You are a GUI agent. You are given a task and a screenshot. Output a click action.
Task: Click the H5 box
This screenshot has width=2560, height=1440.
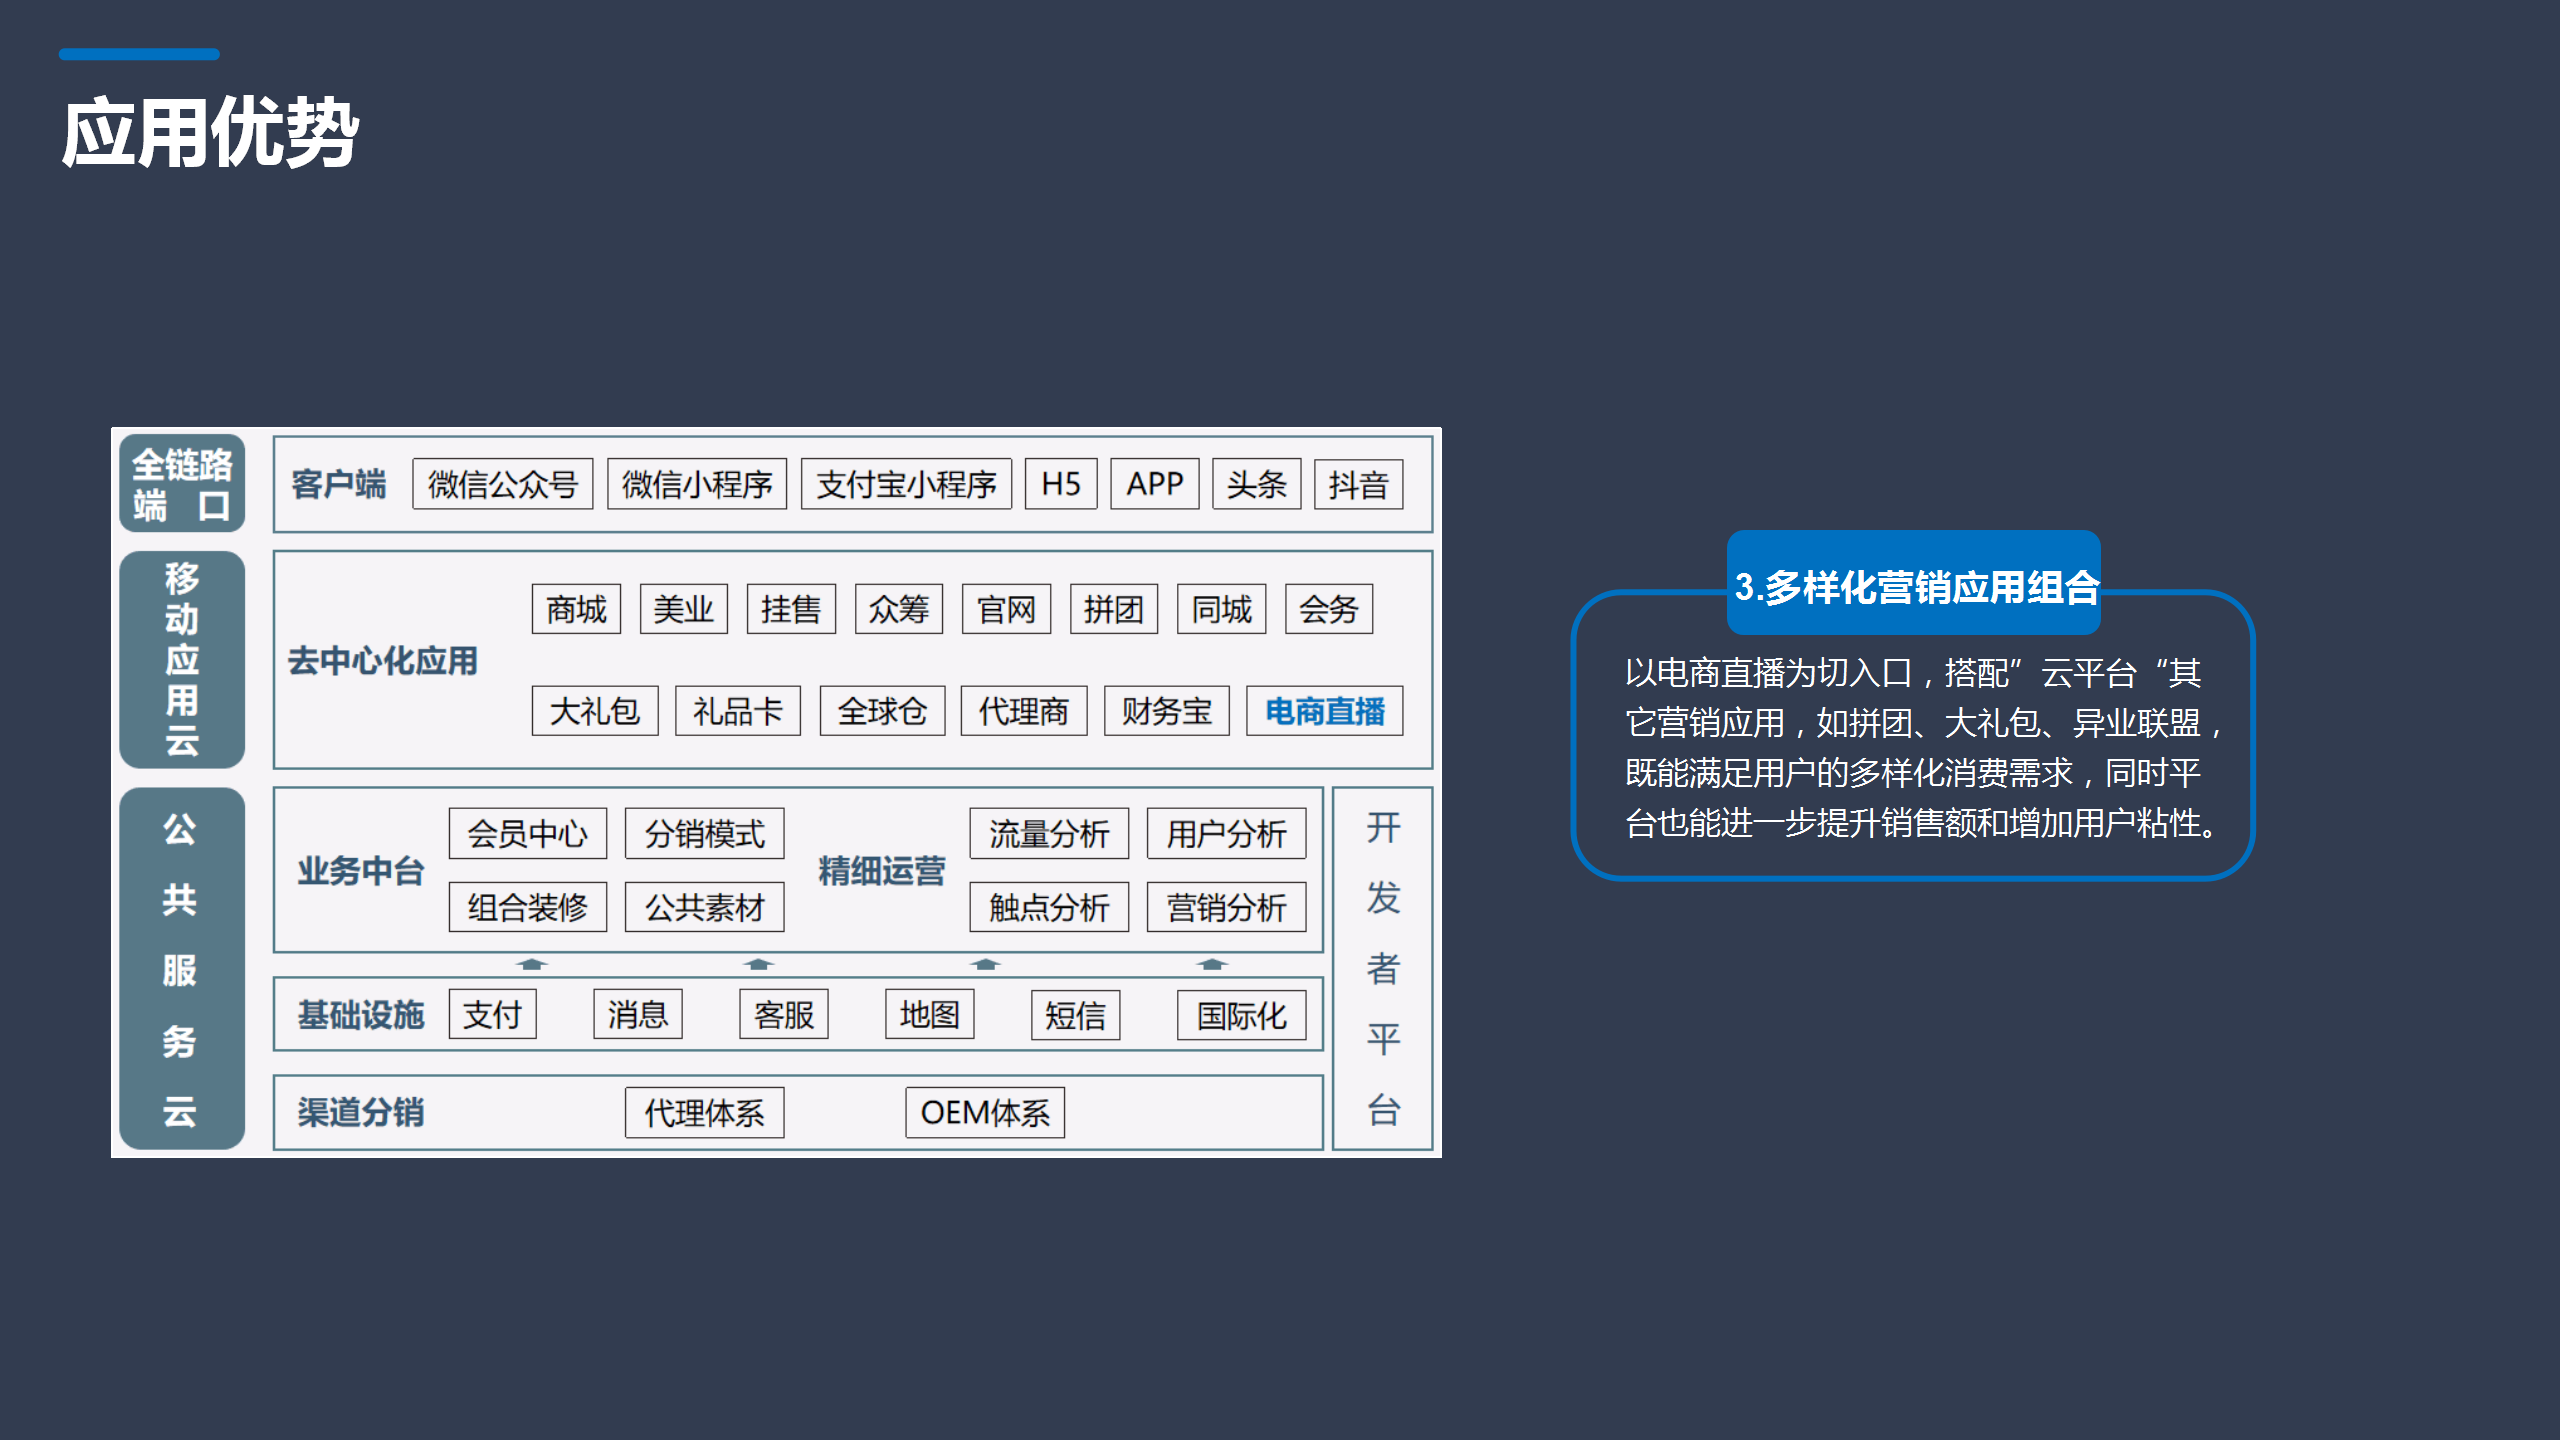pyautogui.click(x=1061, y=484)
